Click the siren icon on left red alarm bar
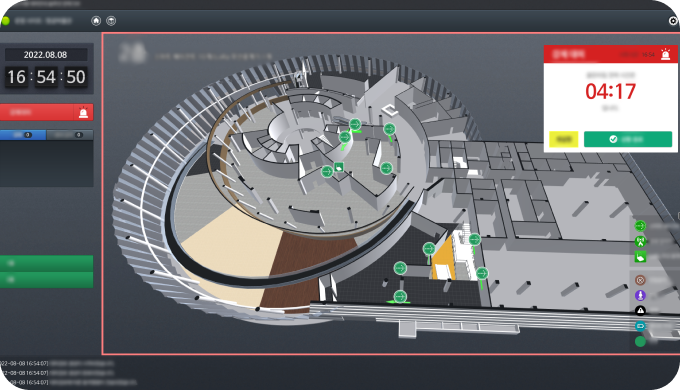 coord(83,112)
